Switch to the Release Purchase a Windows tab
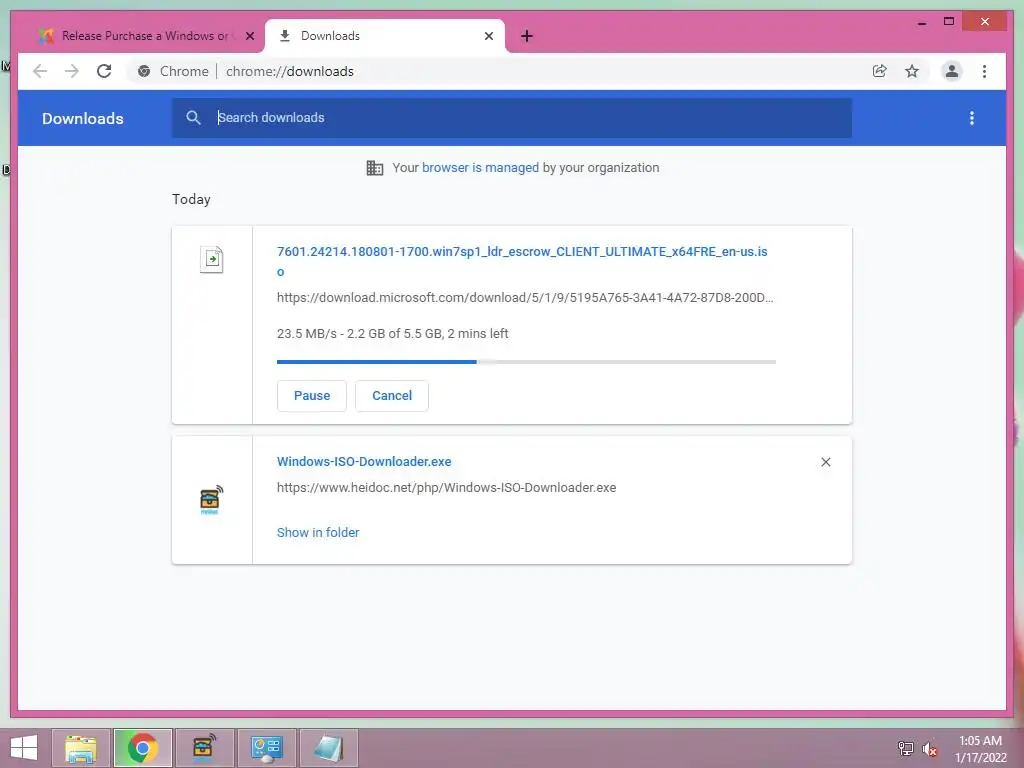The width and height of the screenshot is (1024, 768). 144,36
